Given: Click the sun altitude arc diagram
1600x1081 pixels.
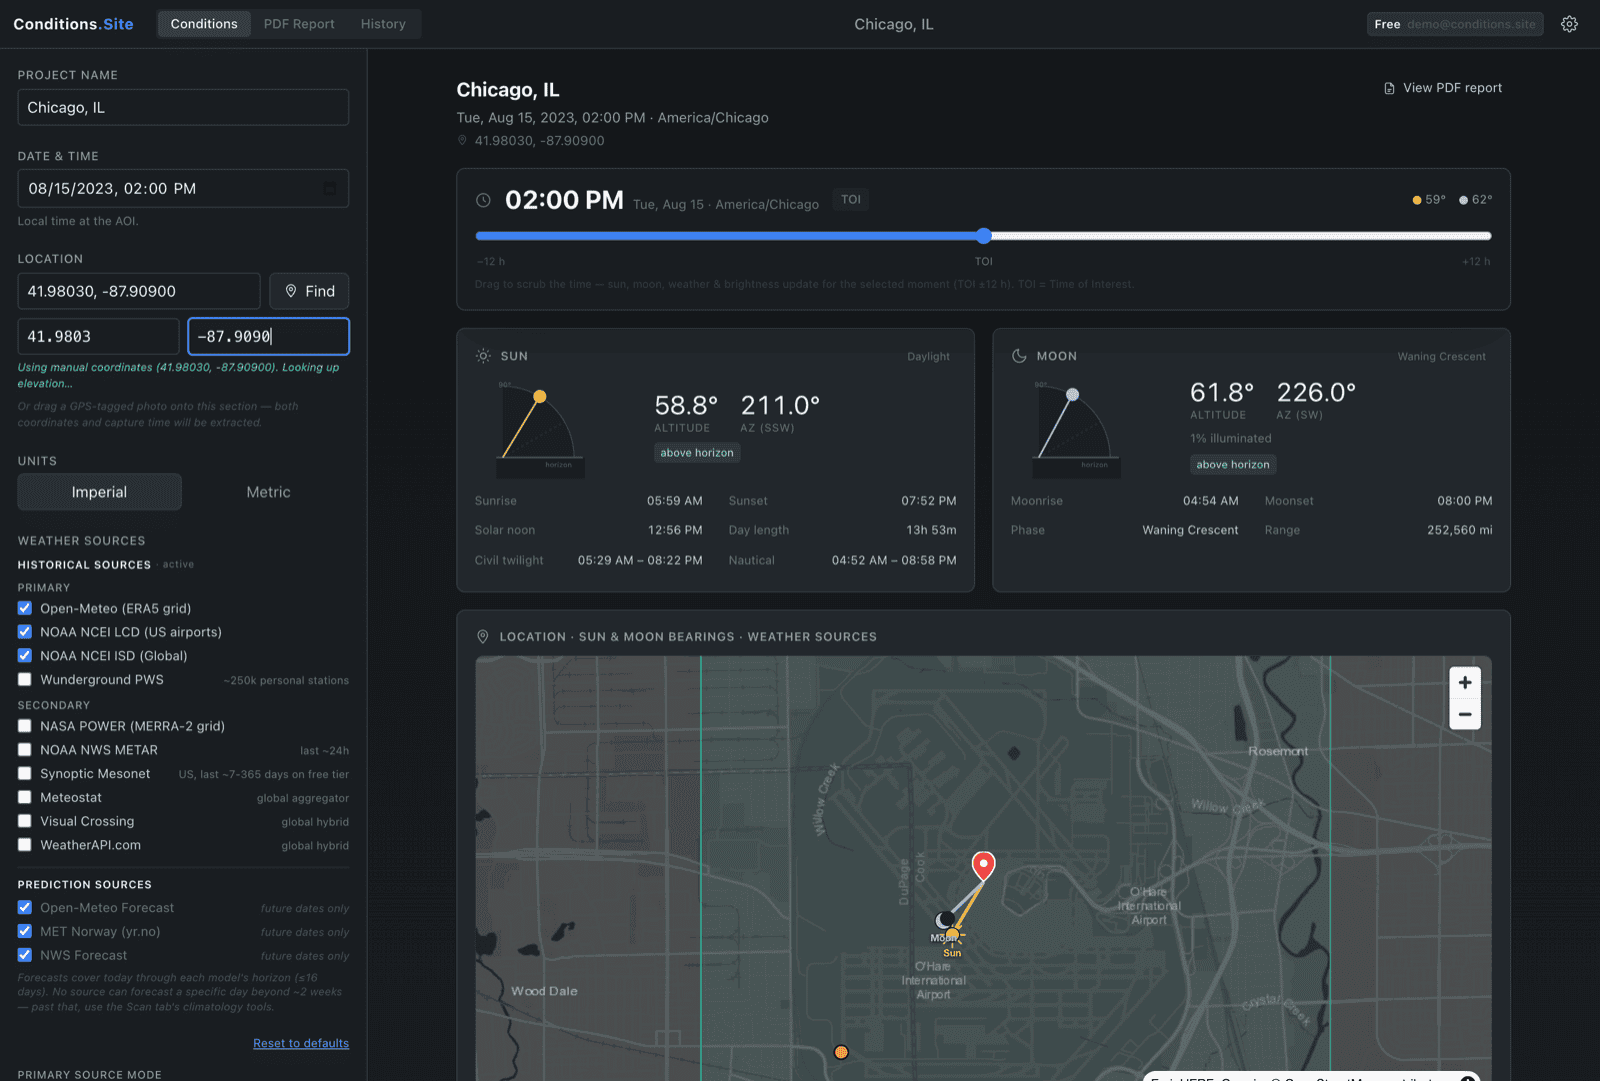Looking at the screenshot, I should (x=540, y=428).
